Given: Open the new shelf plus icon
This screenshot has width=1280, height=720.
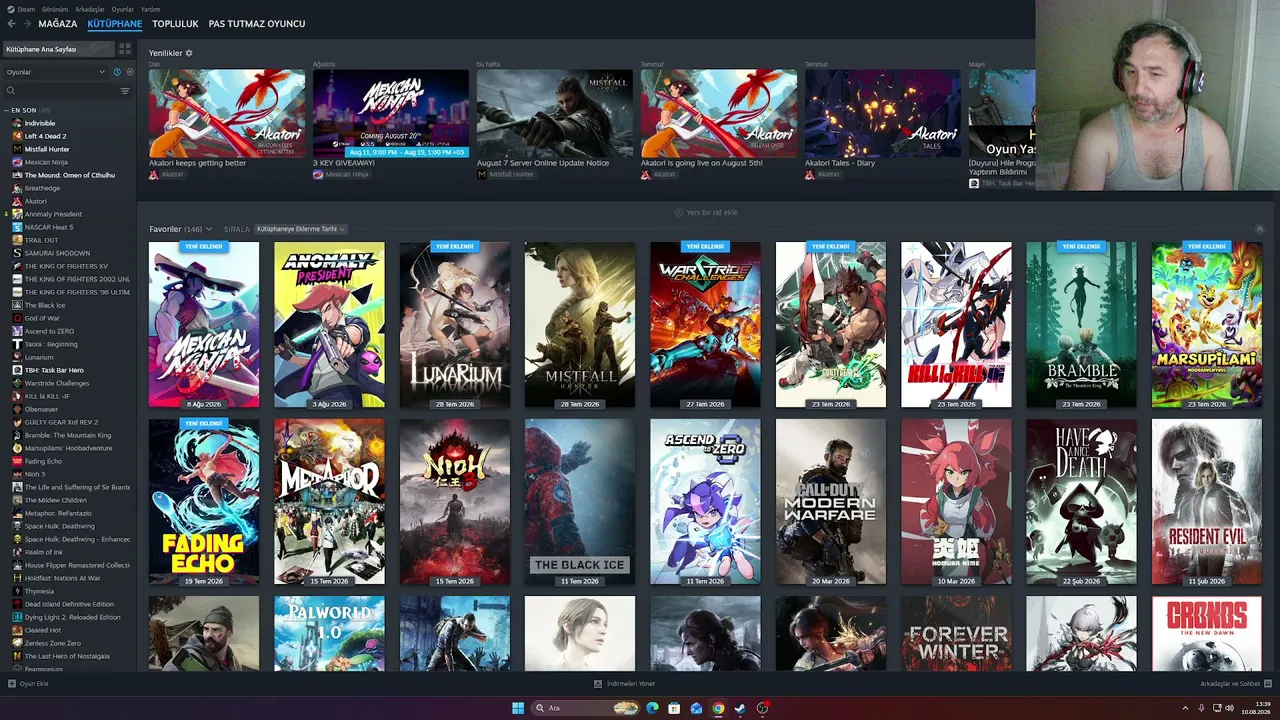Looking at the screenshot, I should pos(679,213).
